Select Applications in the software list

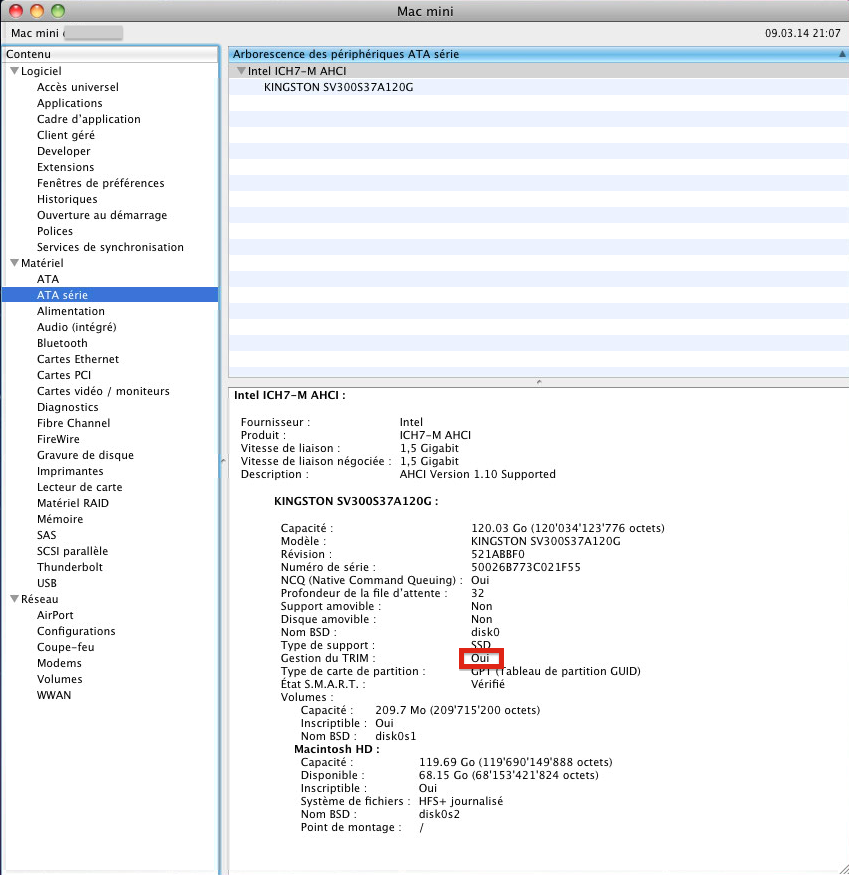[x=69, y=103]
